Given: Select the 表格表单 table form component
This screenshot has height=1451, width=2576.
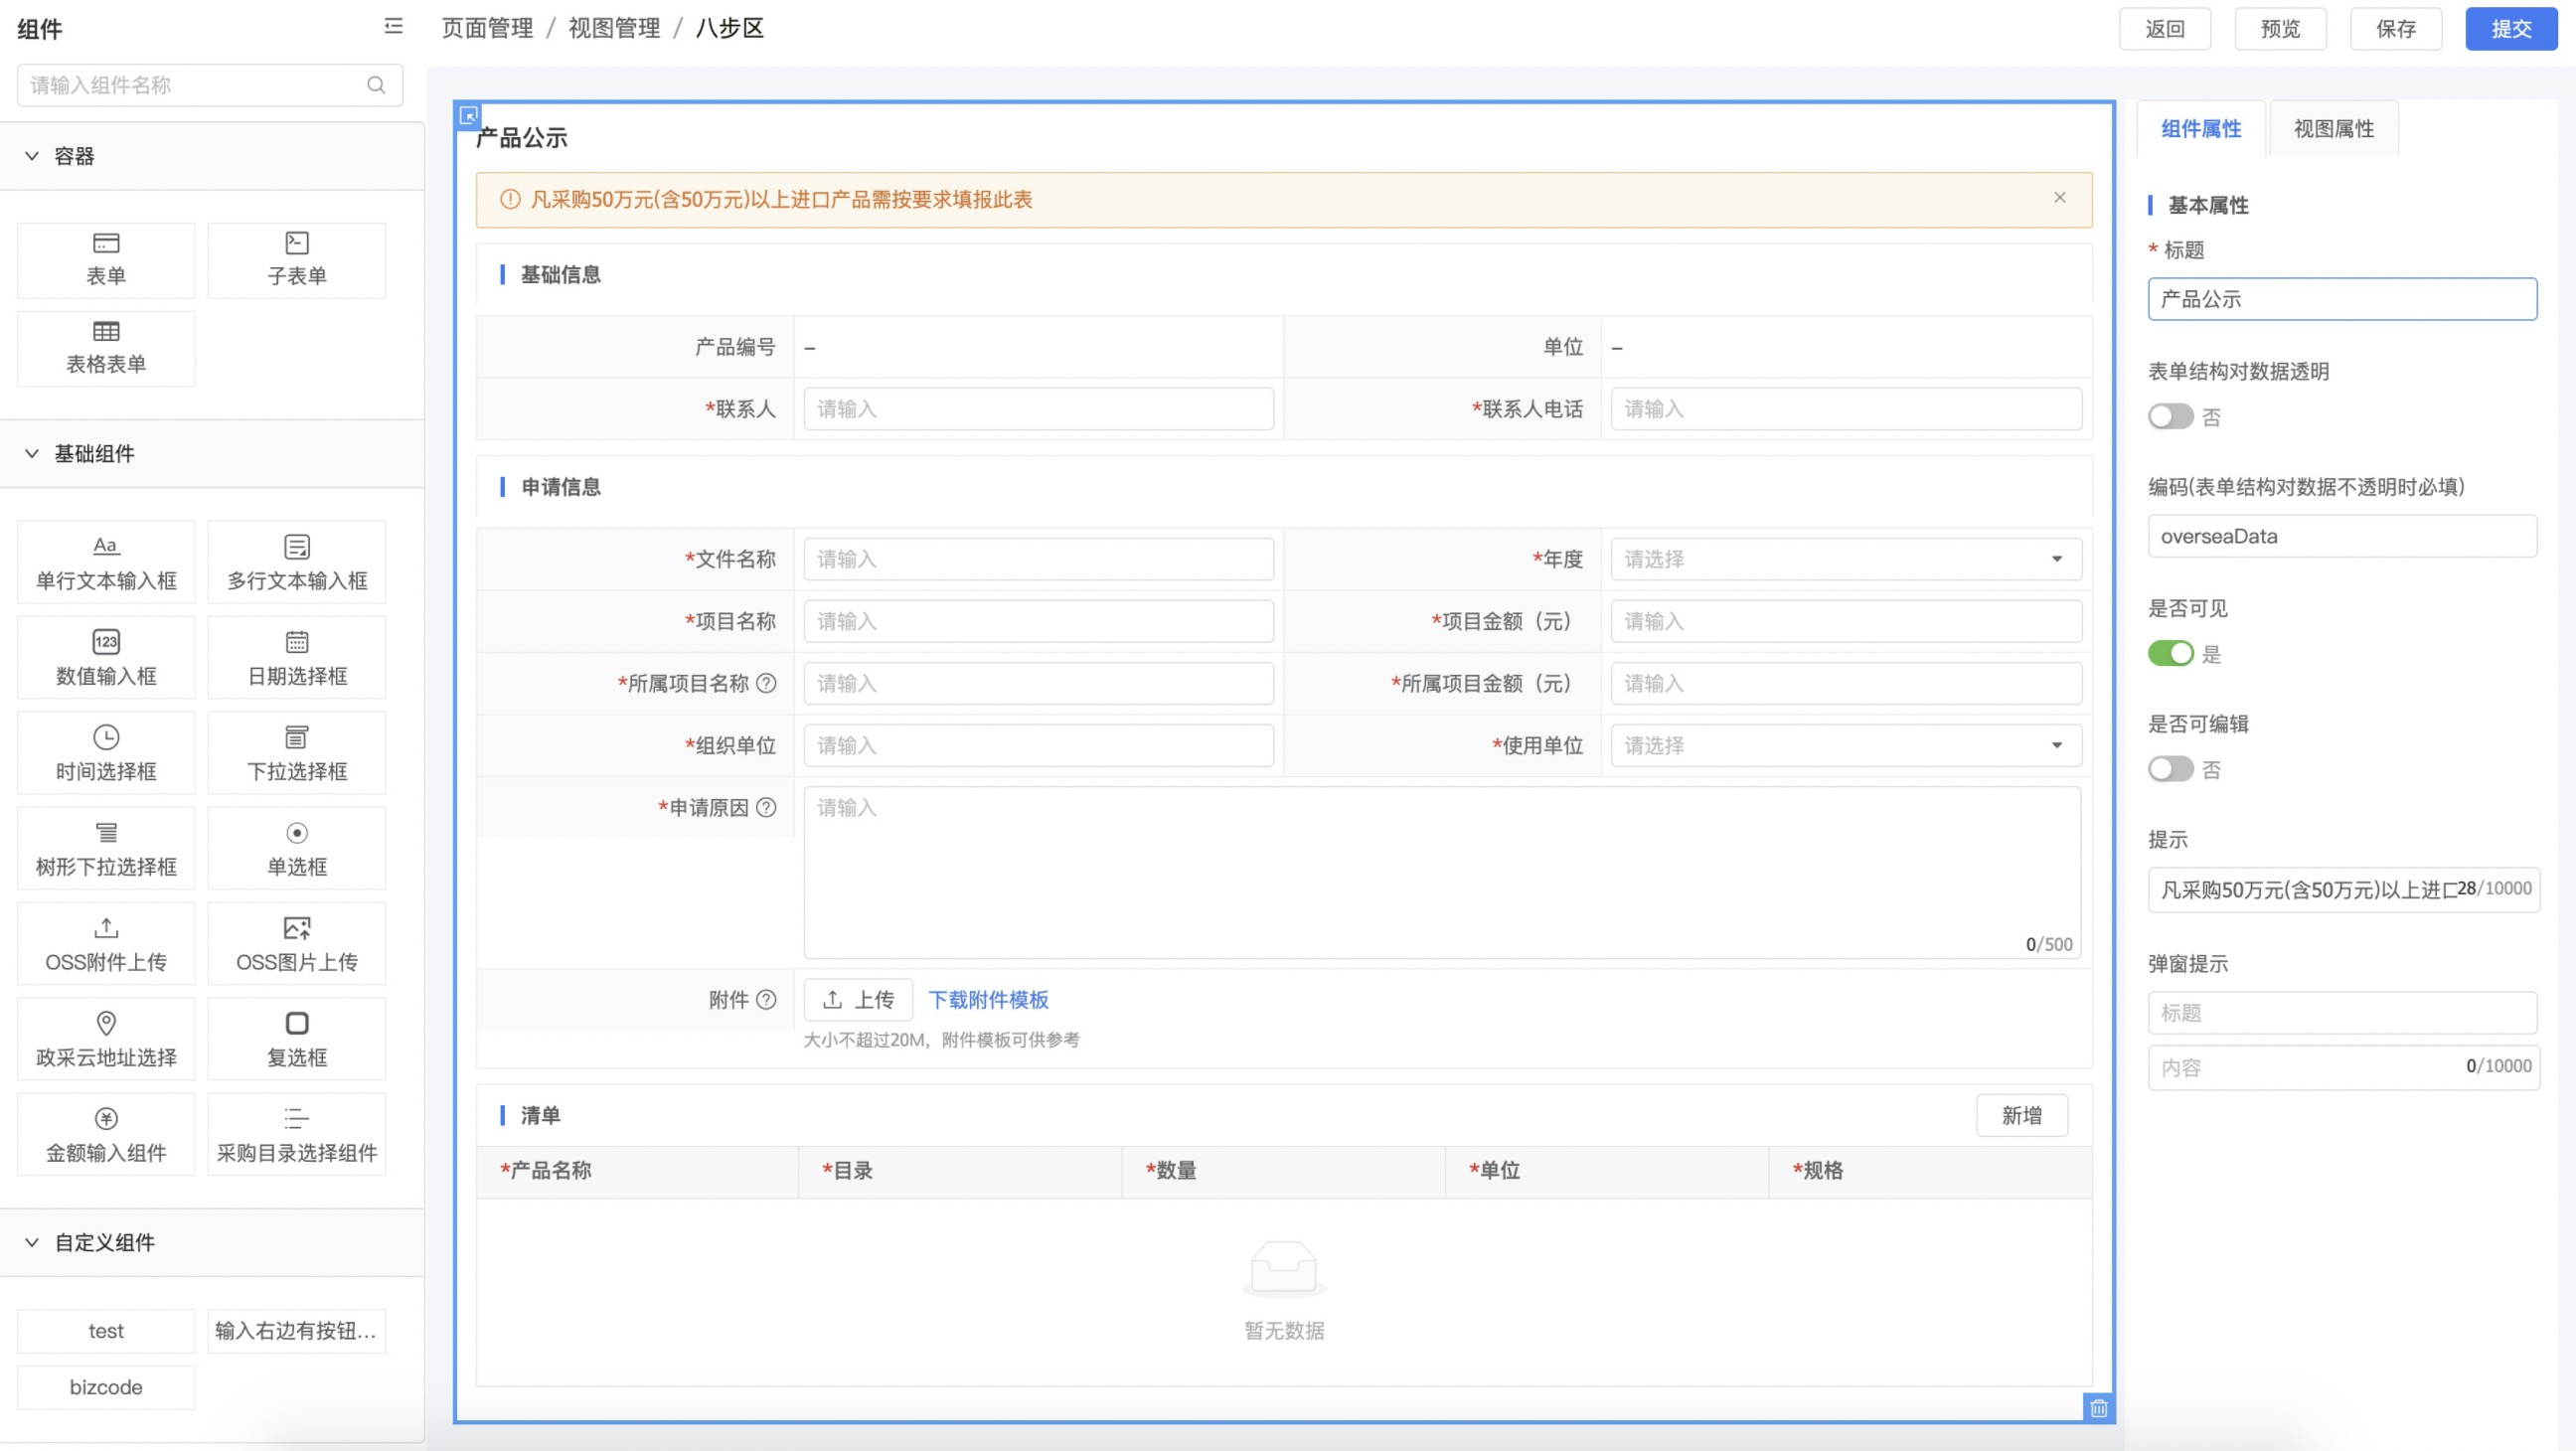Looking at the screenshot, I should tap(106, 347).
